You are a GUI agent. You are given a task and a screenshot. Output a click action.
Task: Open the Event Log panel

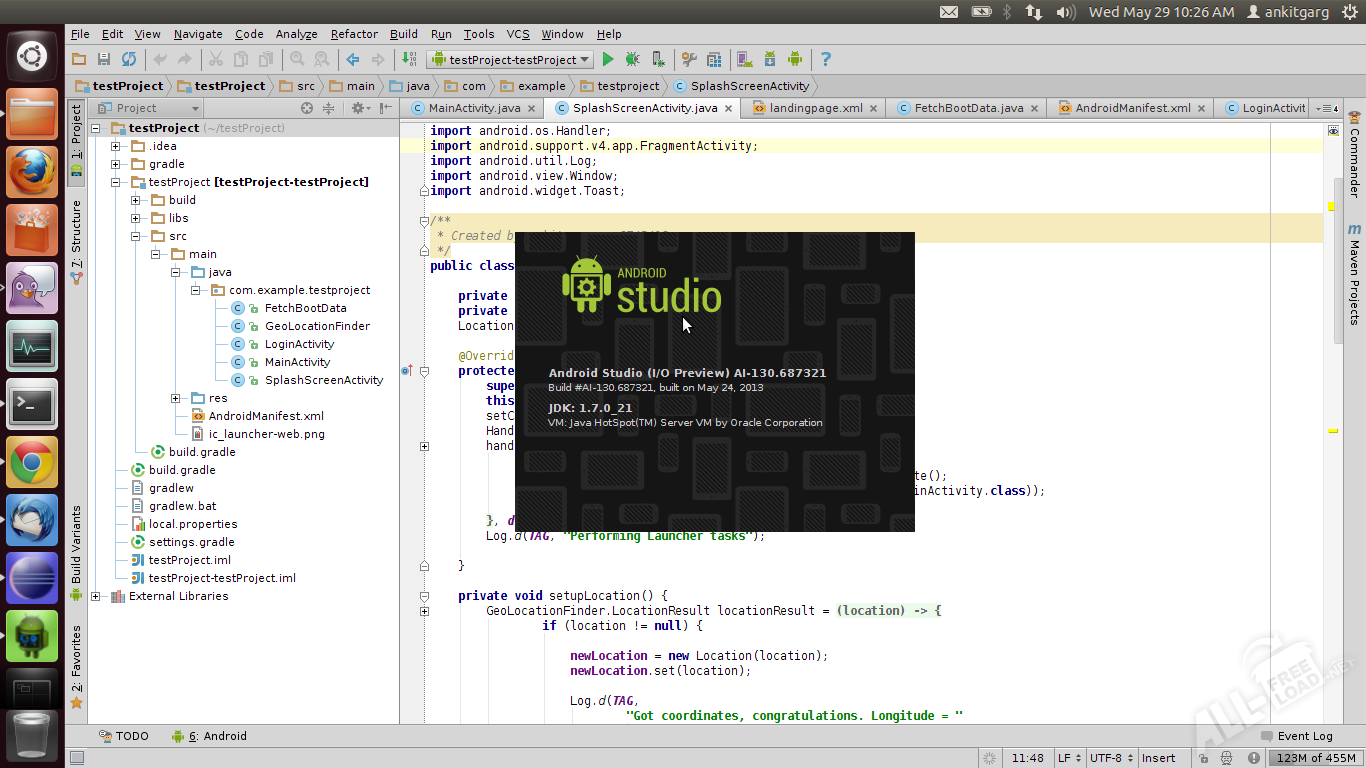pyautogui.click(x=1295, y=736)
